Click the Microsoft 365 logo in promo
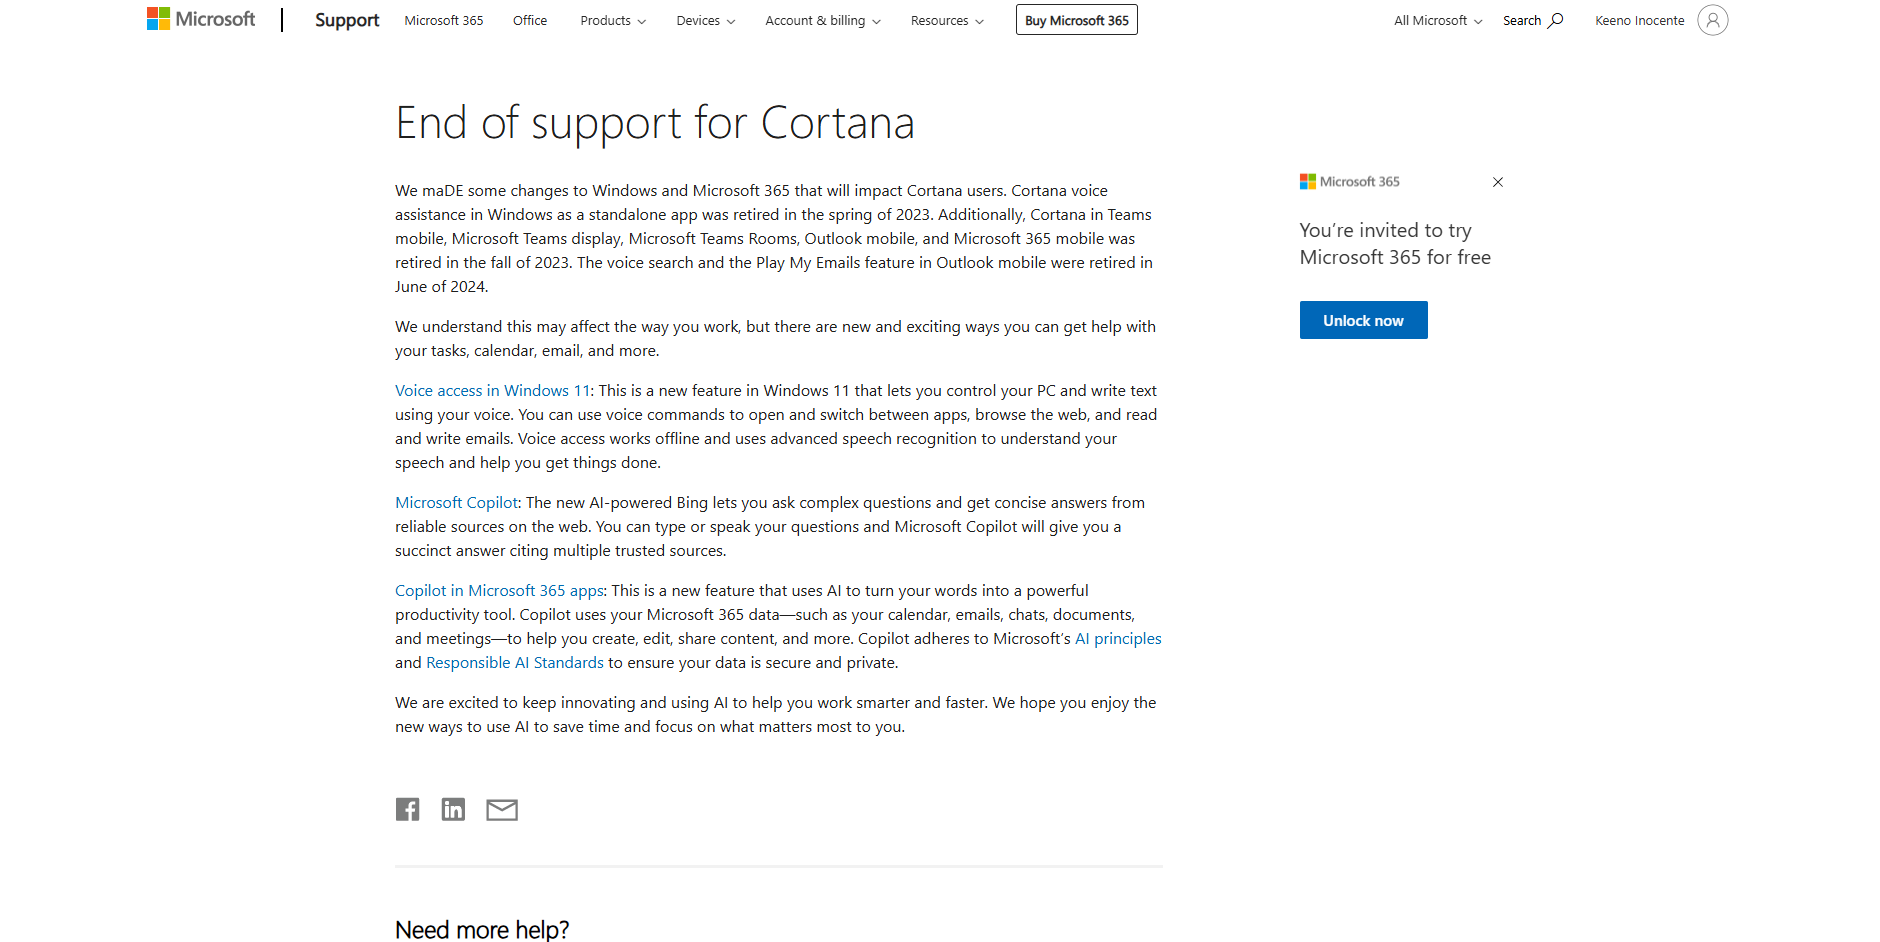The image size is (1880, 942). click(1349, 181)
